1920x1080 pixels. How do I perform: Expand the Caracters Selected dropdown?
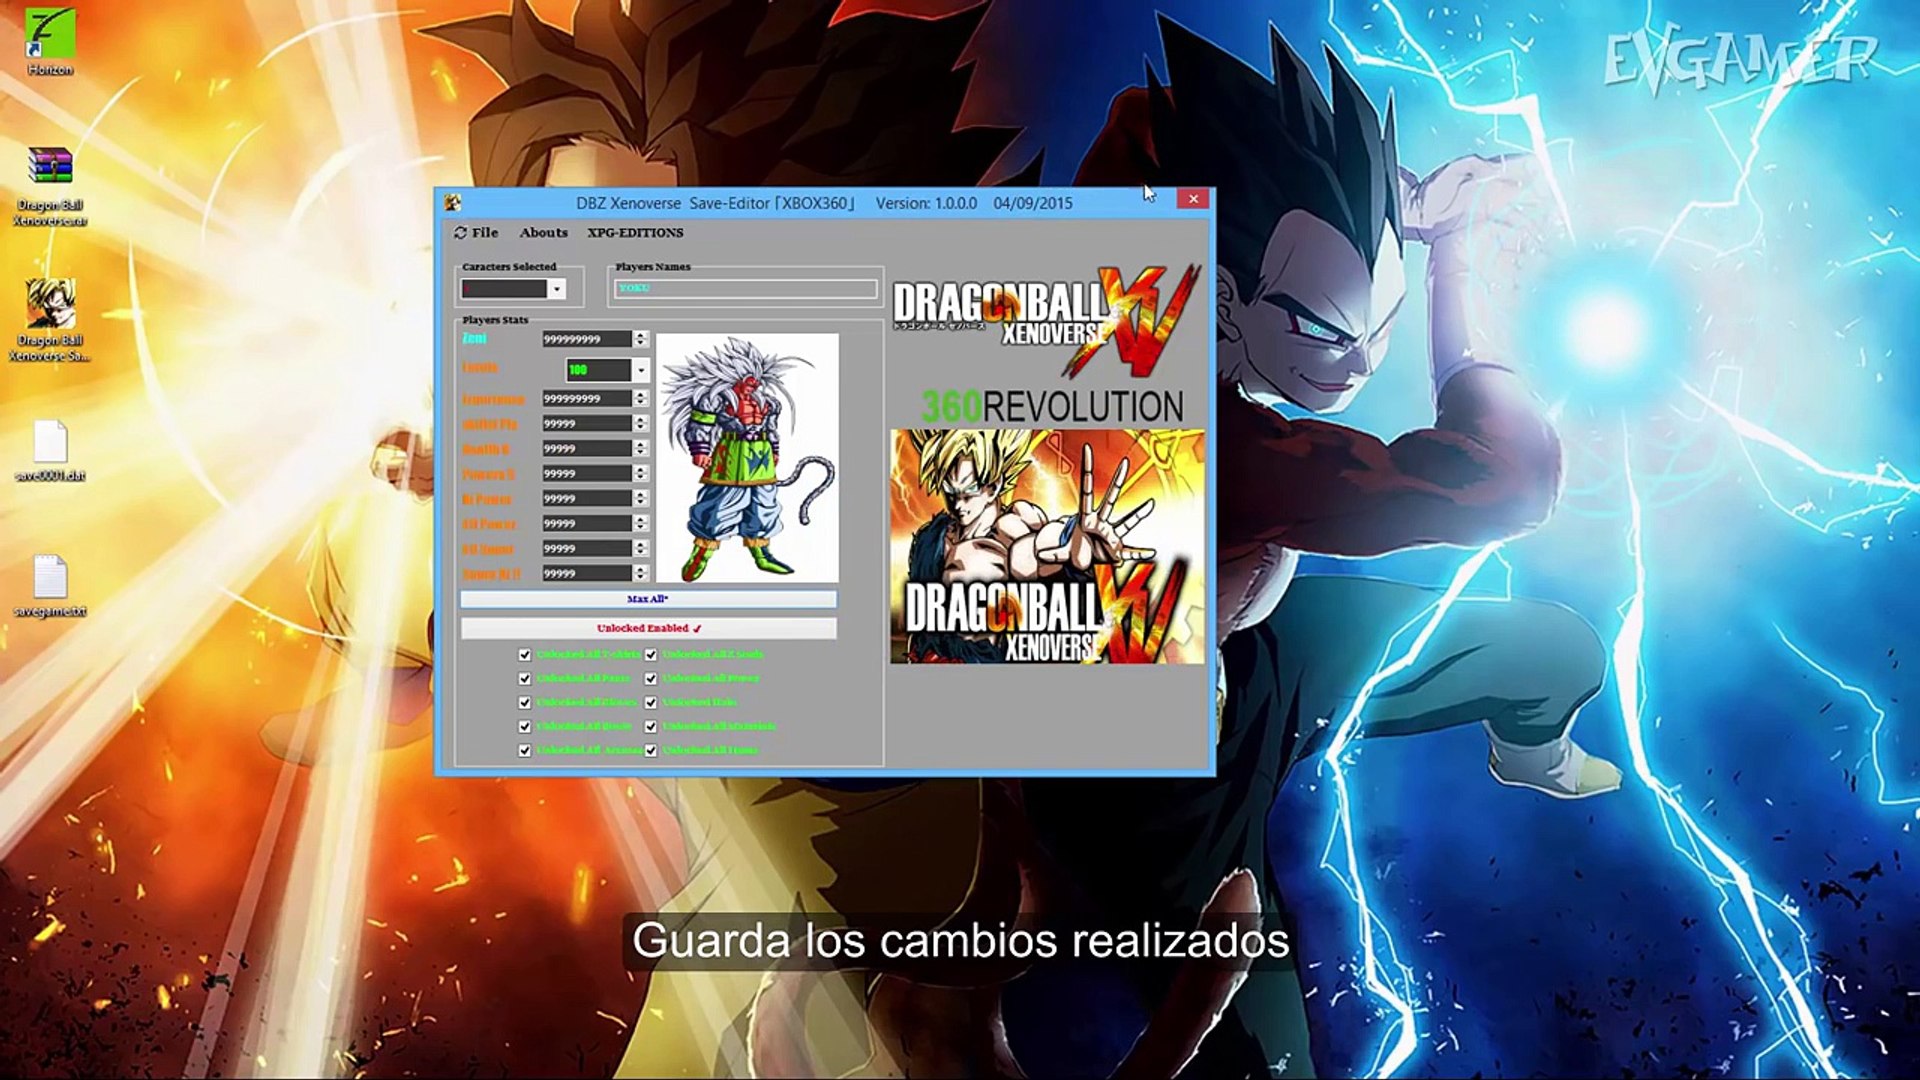coord(557,290)
